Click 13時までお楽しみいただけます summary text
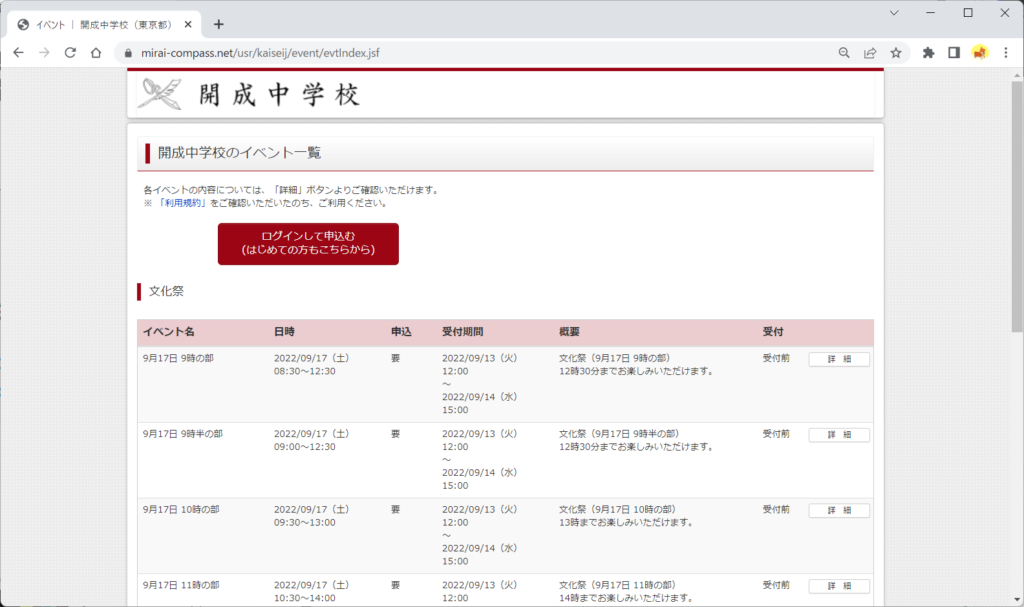Viewport: 1024px width, 607px height. (626, 523)
